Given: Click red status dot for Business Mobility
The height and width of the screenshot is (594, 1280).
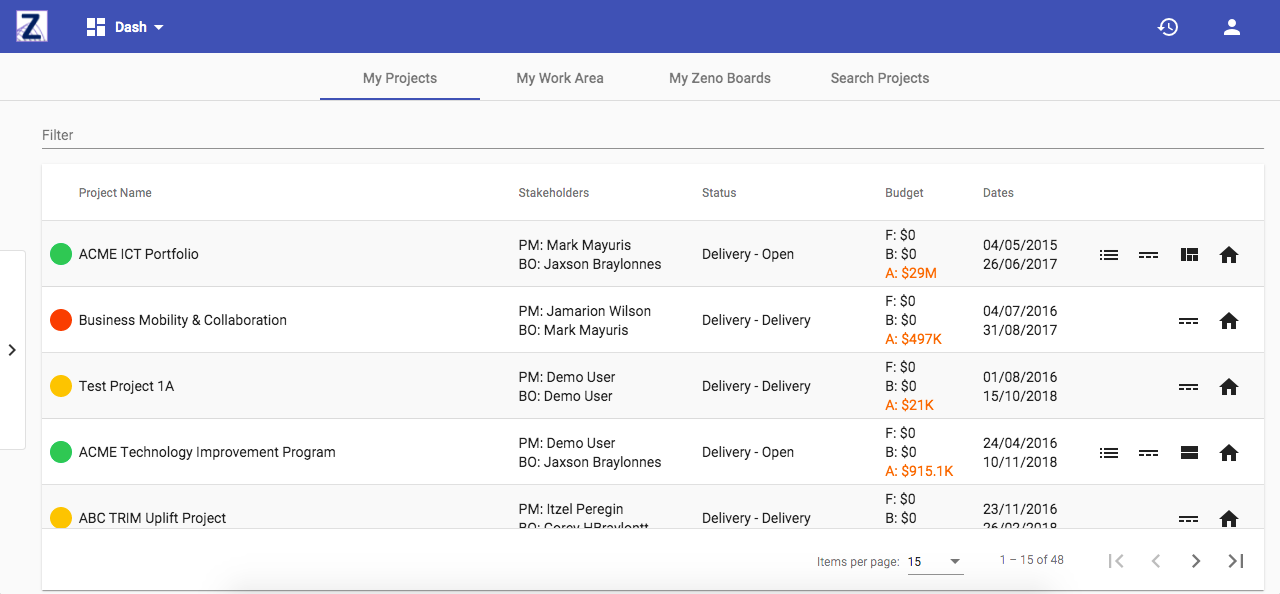Looking at the screenshot, I should point(61,320).
